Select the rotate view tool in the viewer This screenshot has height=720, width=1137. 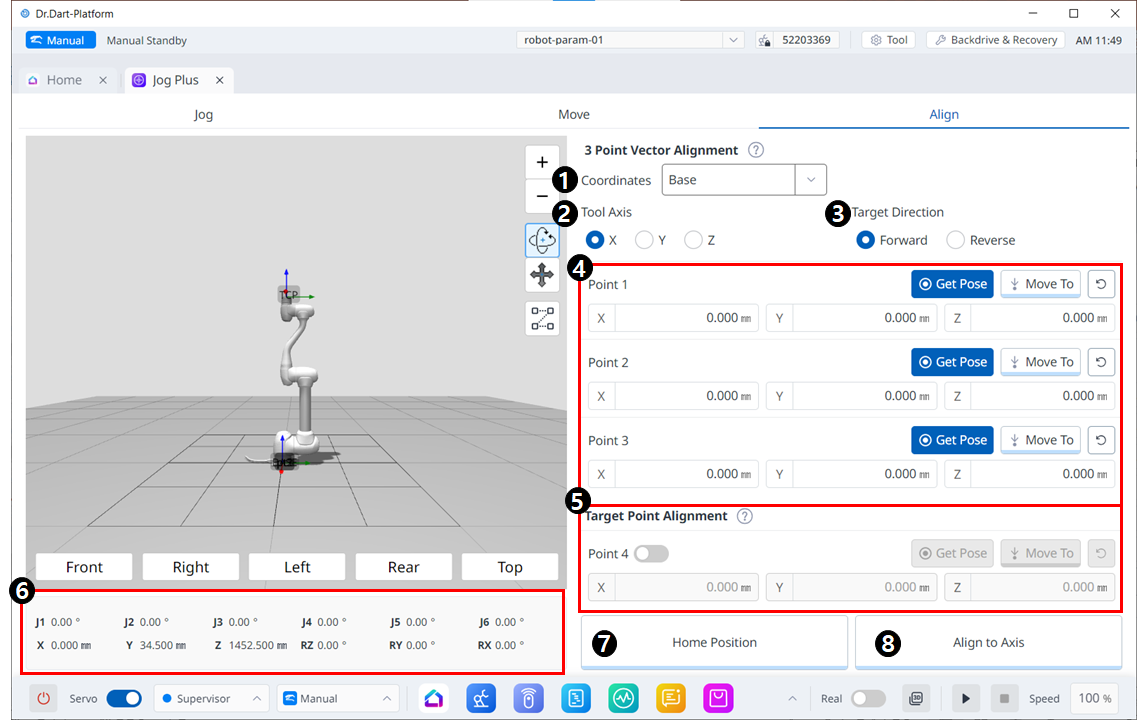click(x=542, y=240)
